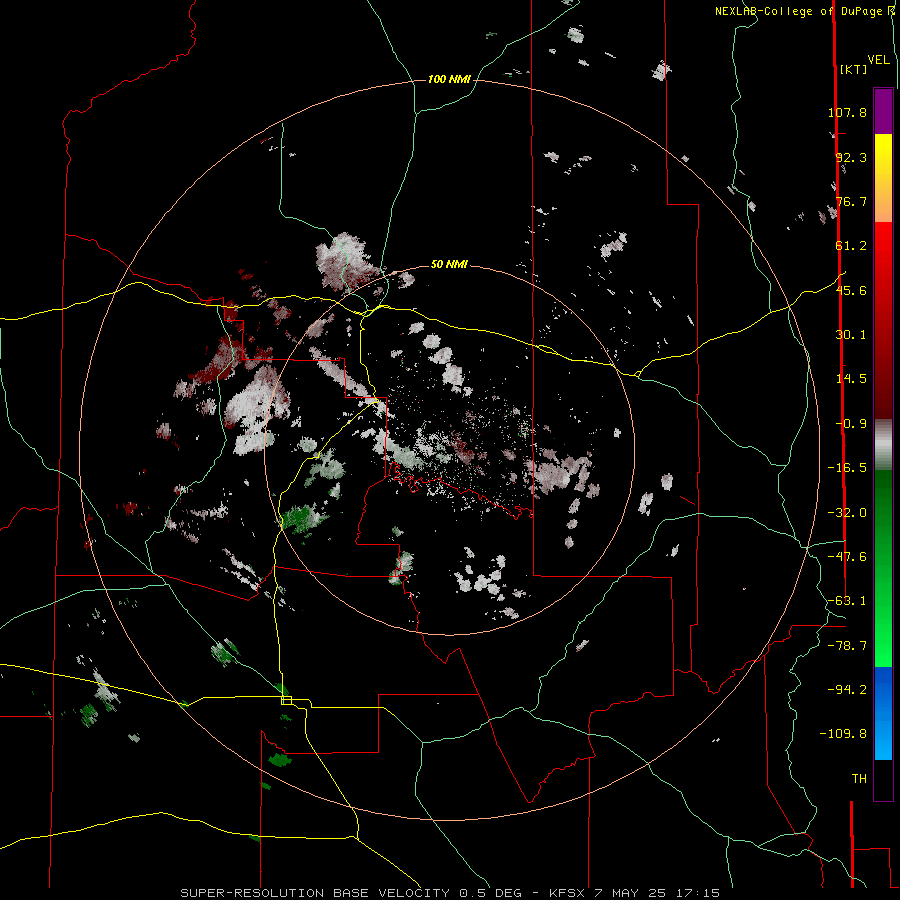Click the 45.6 scale value
This screenshot has height=900, width=900.
pos(851,290)
